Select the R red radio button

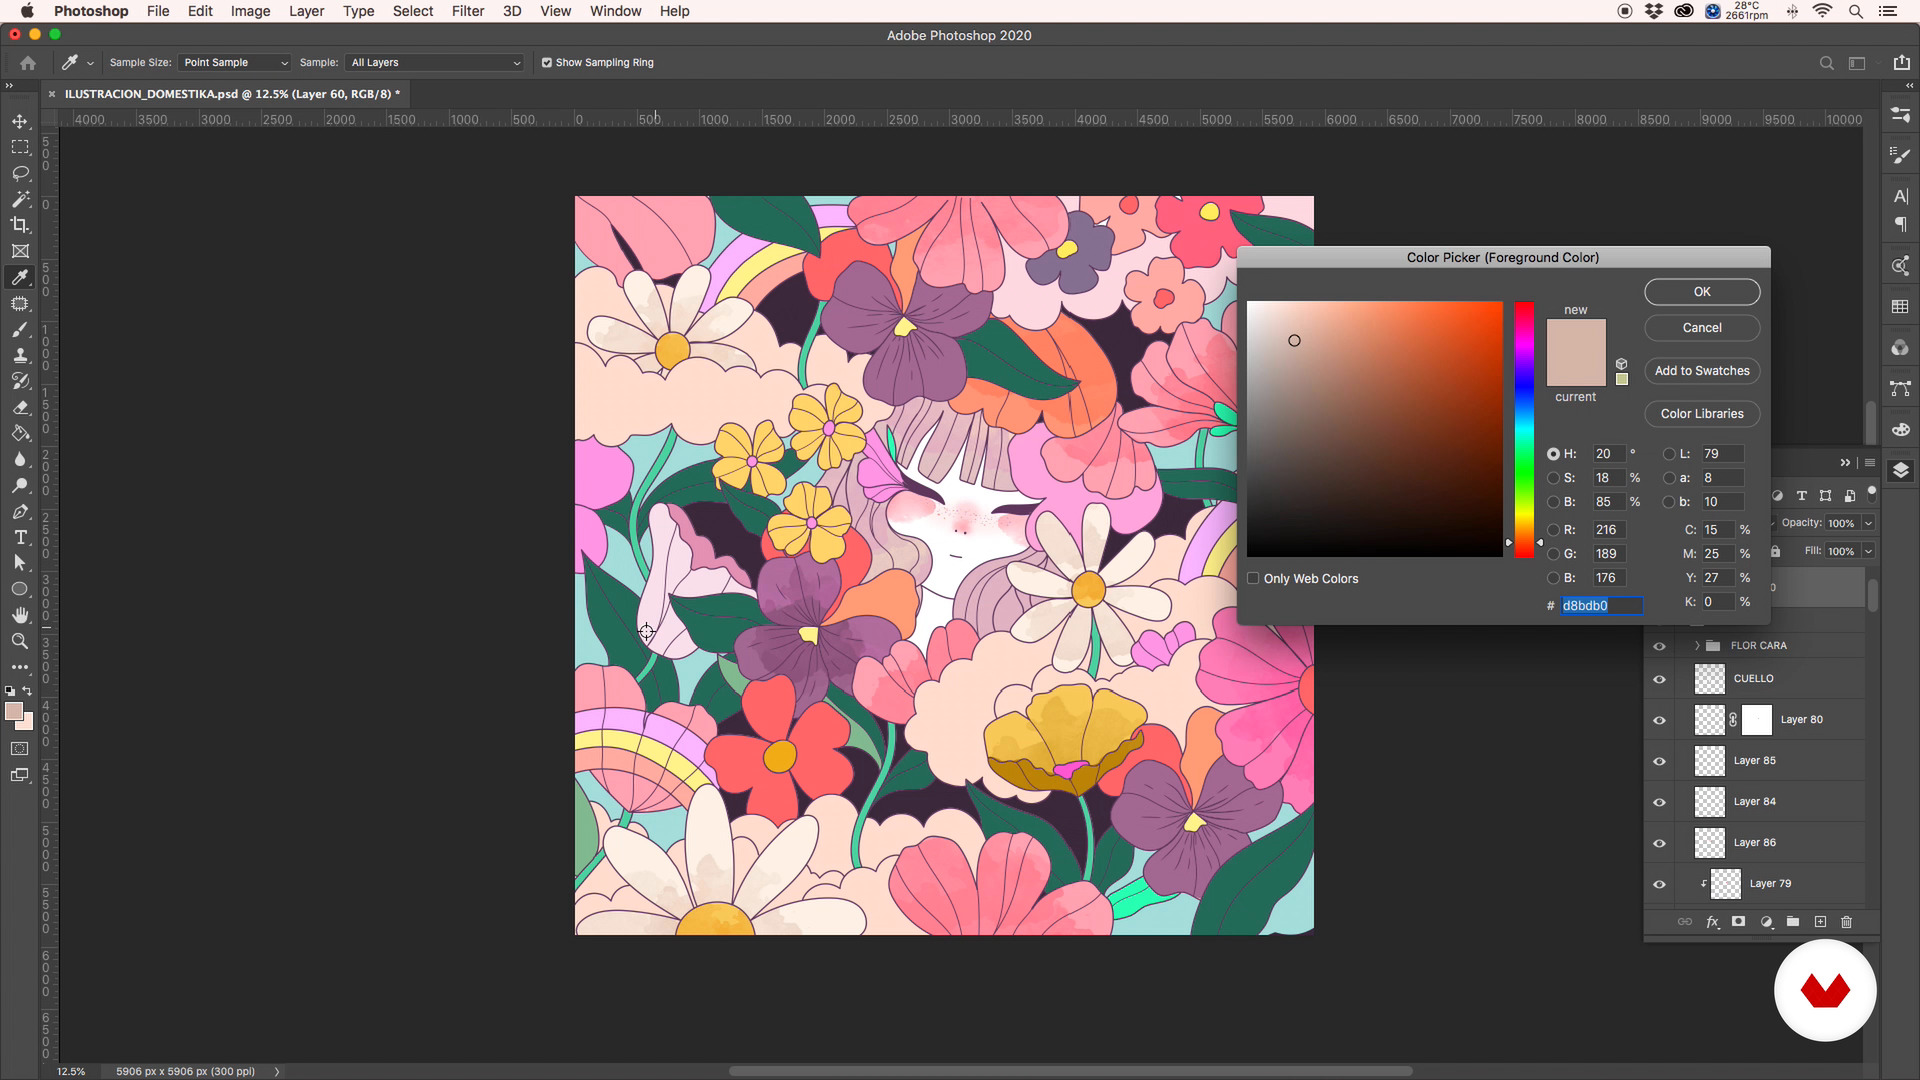pos(1553,530)
